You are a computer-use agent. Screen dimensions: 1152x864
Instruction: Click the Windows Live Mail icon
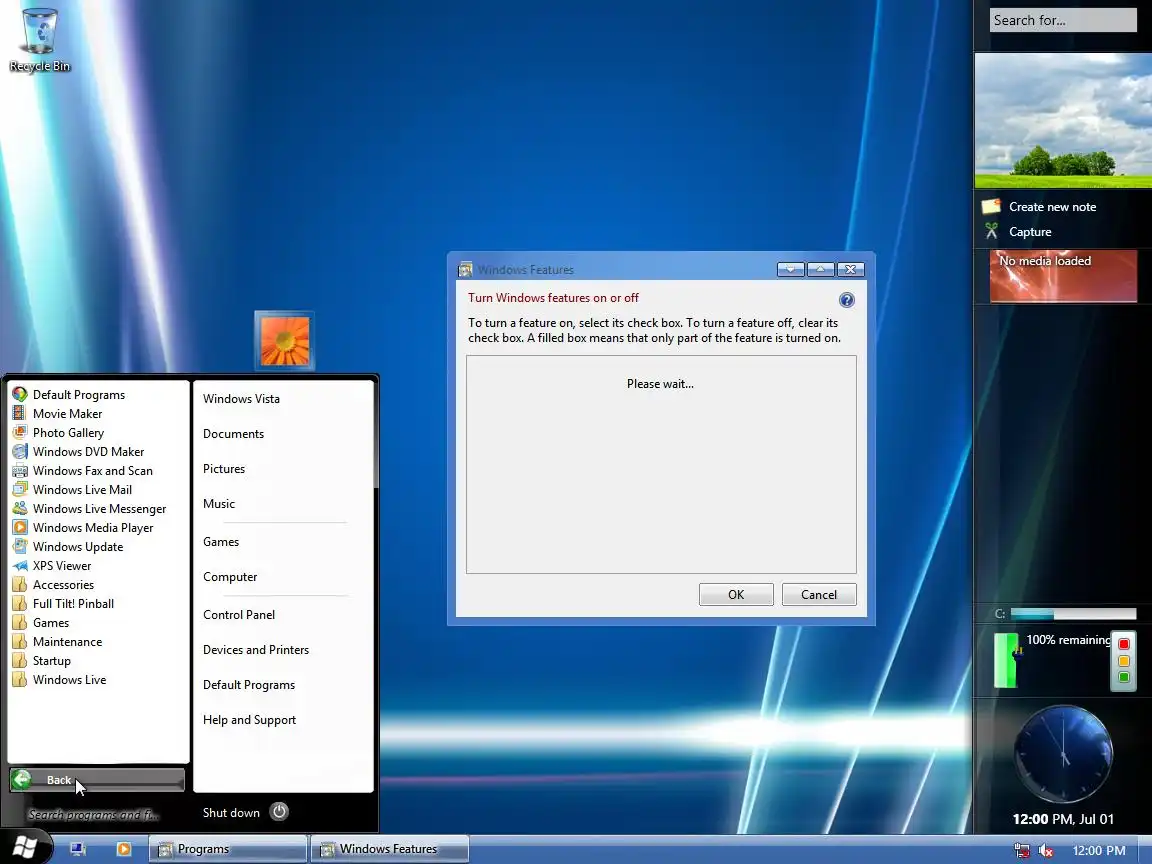pos(20,489)
